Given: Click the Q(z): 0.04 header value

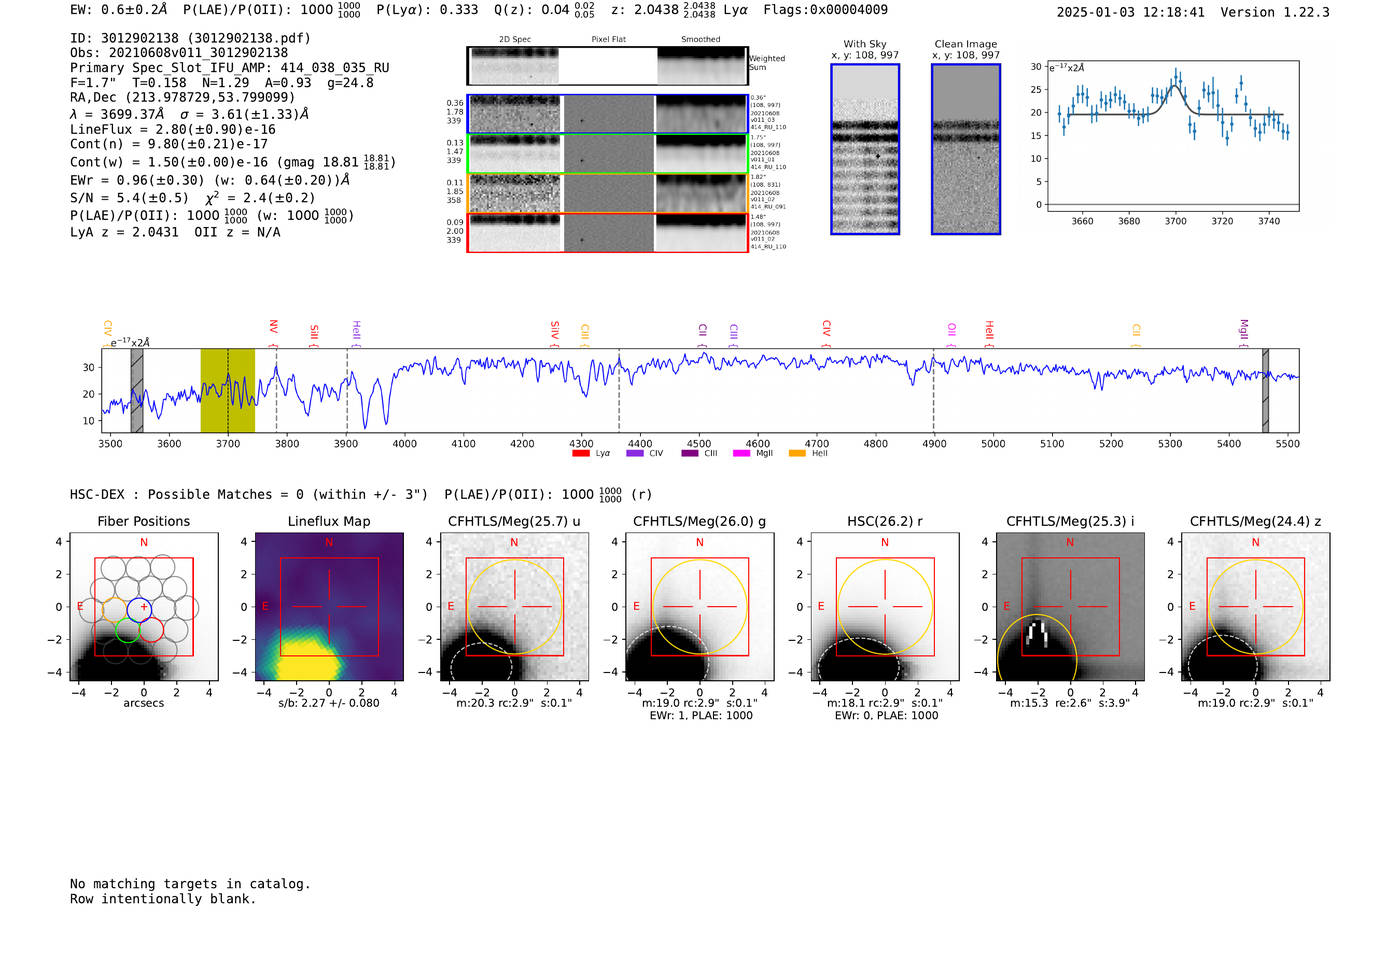Looking at the screenshot, I should pyautogui.click(x=544, y=10).
